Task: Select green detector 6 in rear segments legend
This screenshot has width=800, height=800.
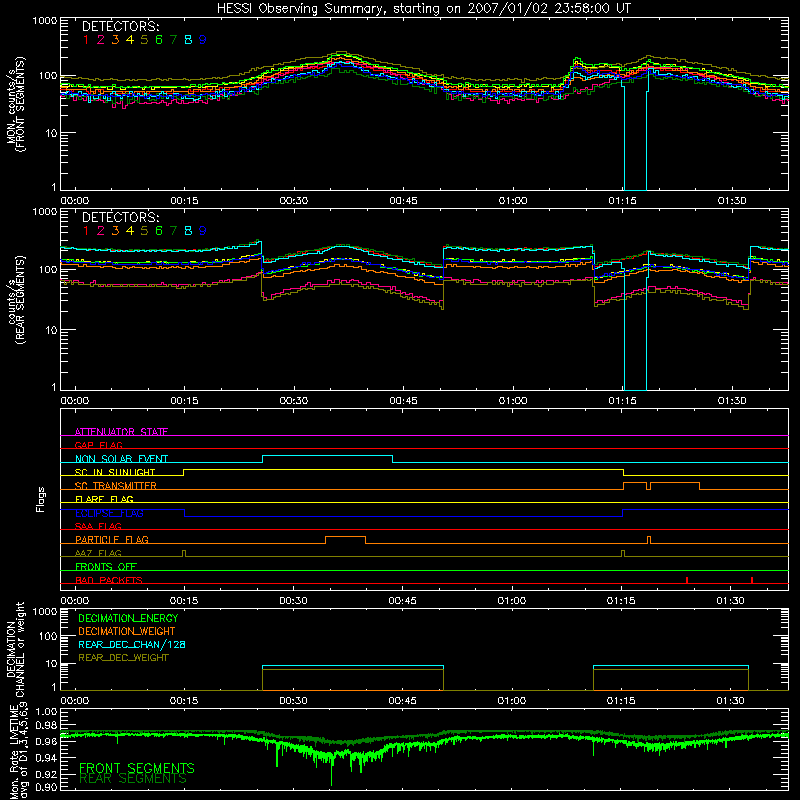Action: coord(159,231)
